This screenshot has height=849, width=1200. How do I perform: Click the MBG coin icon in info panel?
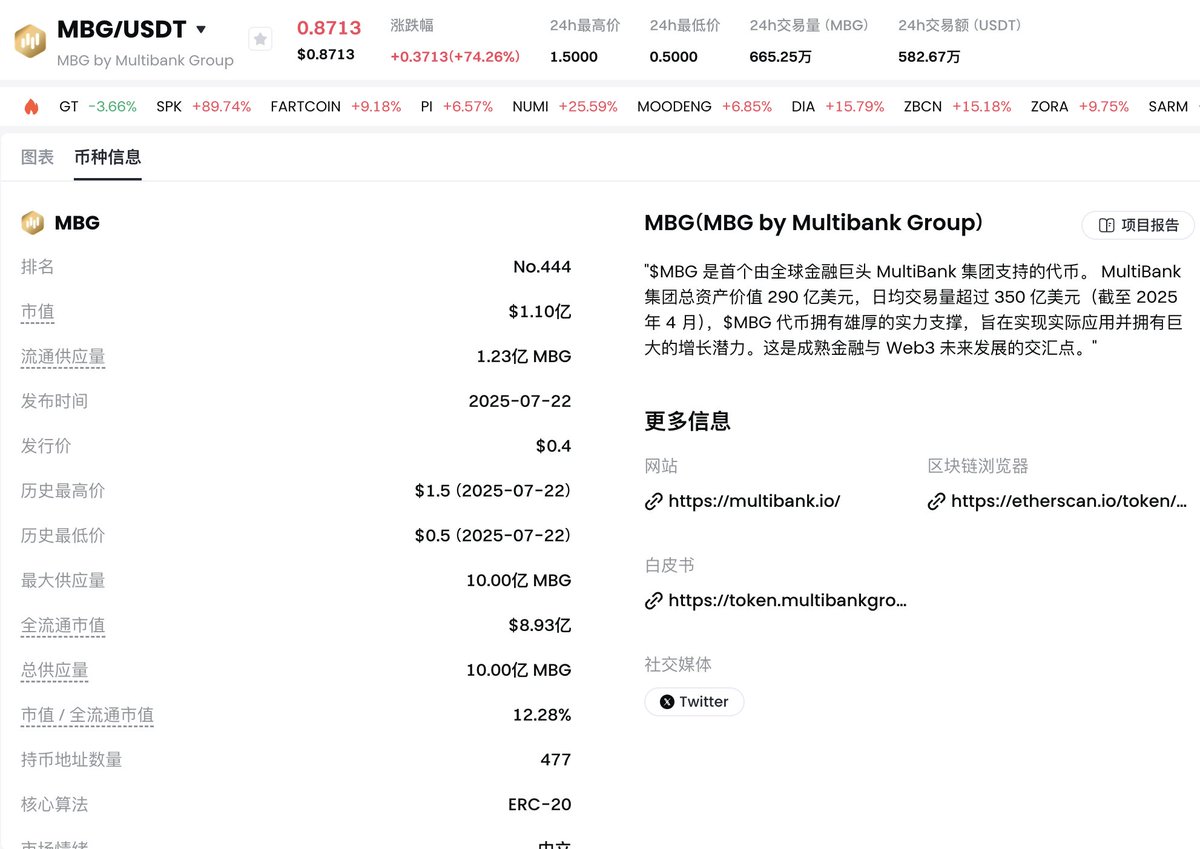point(33,222)
